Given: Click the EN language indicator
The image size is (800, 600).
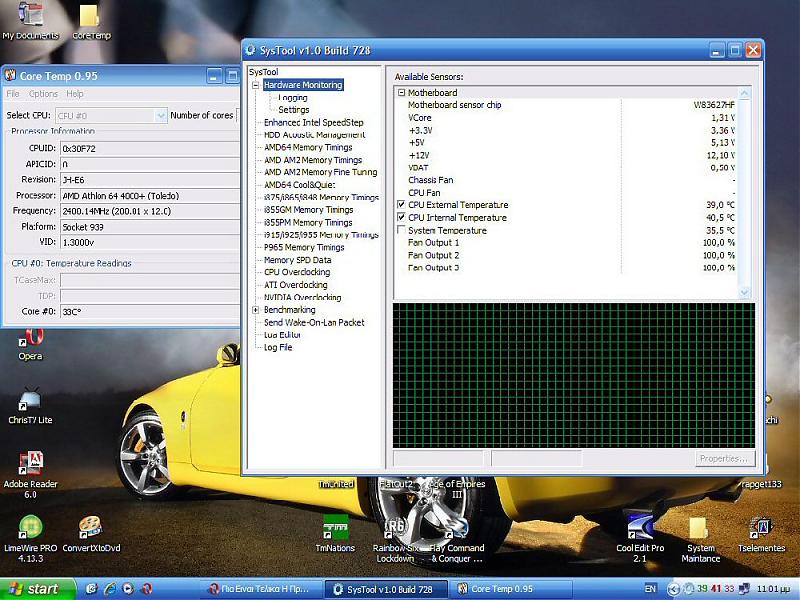Looking at the screenshot, I should (x=650, y=589).
